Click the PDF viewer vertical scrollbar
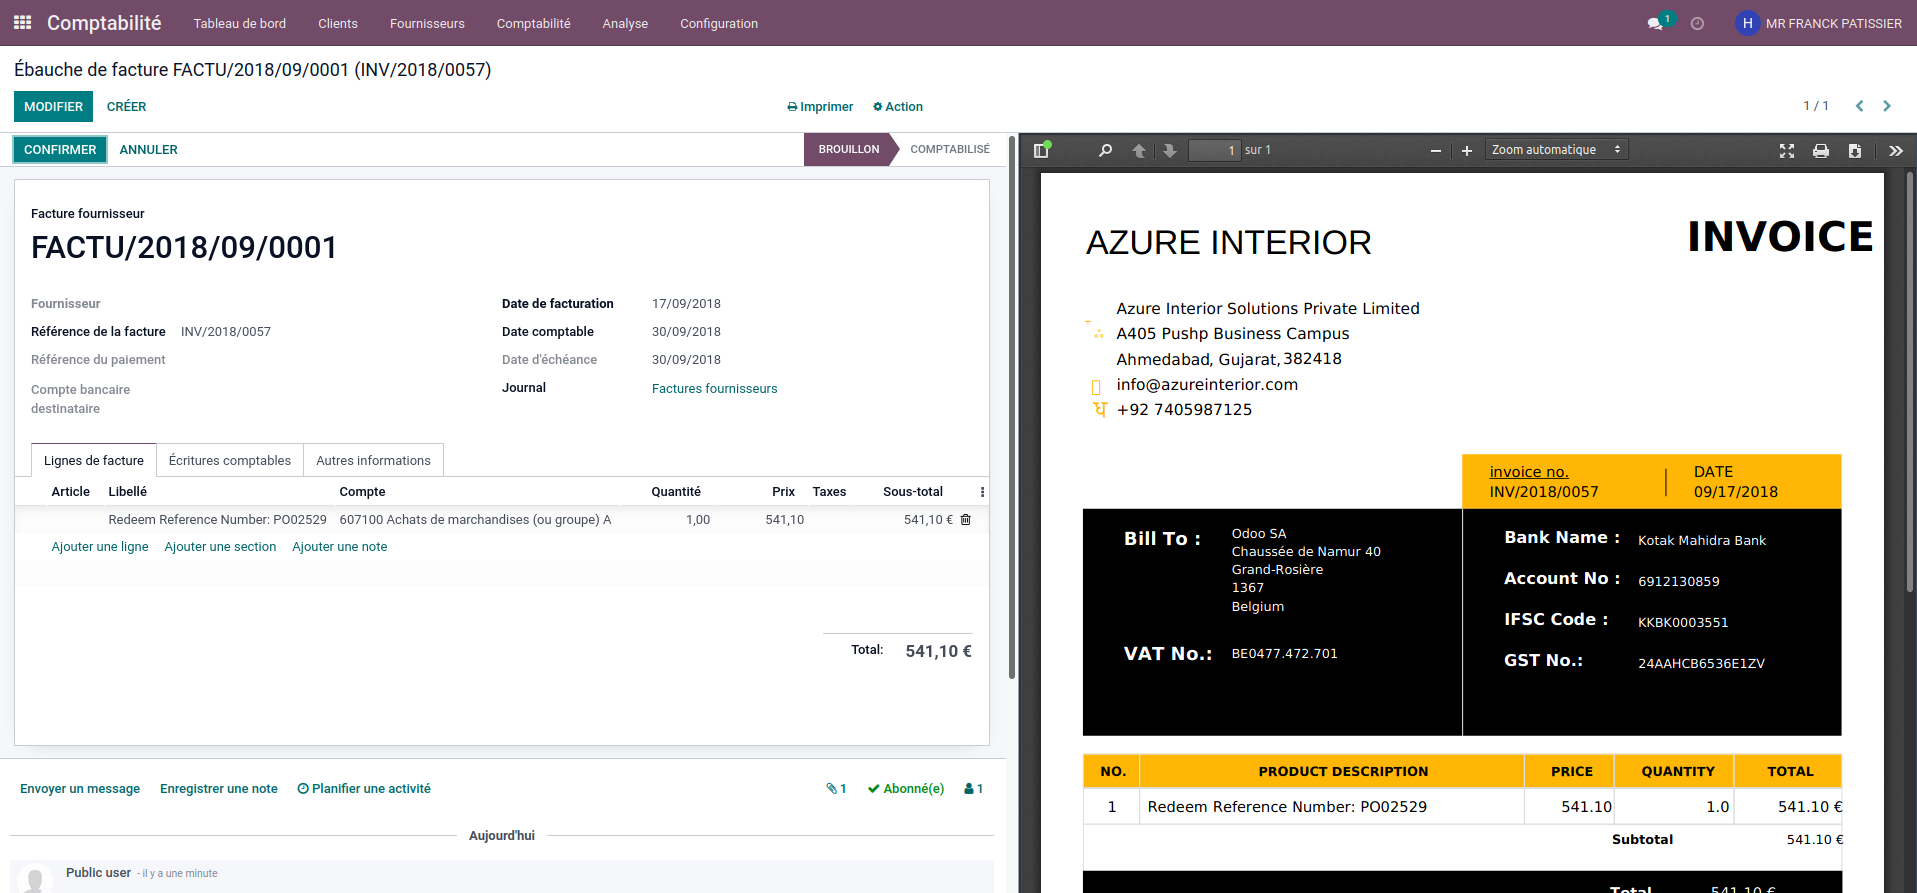Viewport: 1917px width, 893px height. [x=1910, y=380]
